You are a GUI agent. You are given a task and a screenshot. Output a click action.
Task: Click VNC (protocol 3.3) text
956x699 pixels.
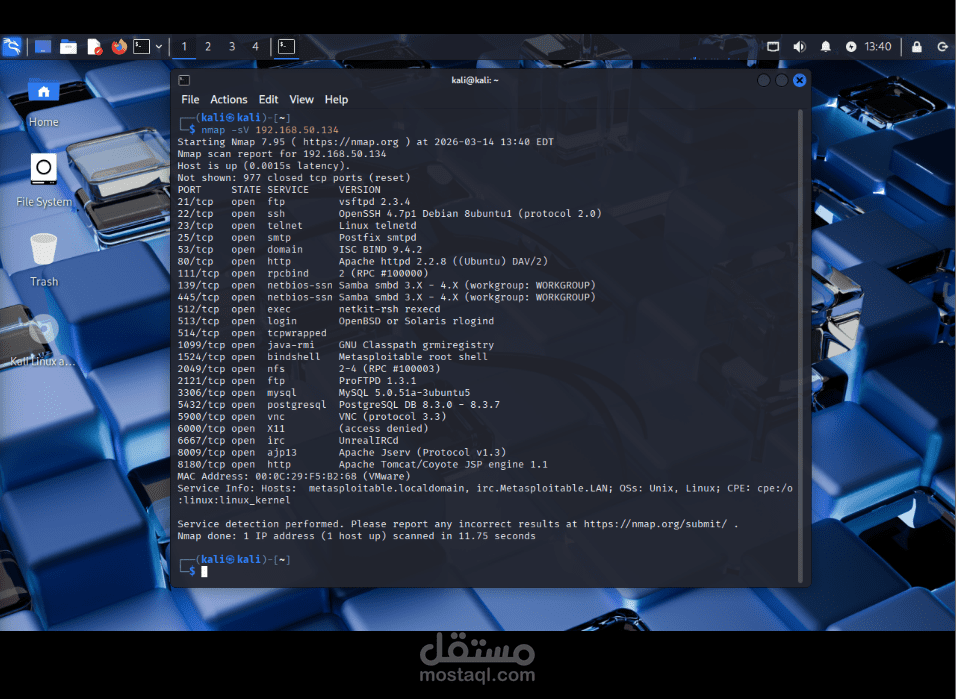click(x=393, y=417)
